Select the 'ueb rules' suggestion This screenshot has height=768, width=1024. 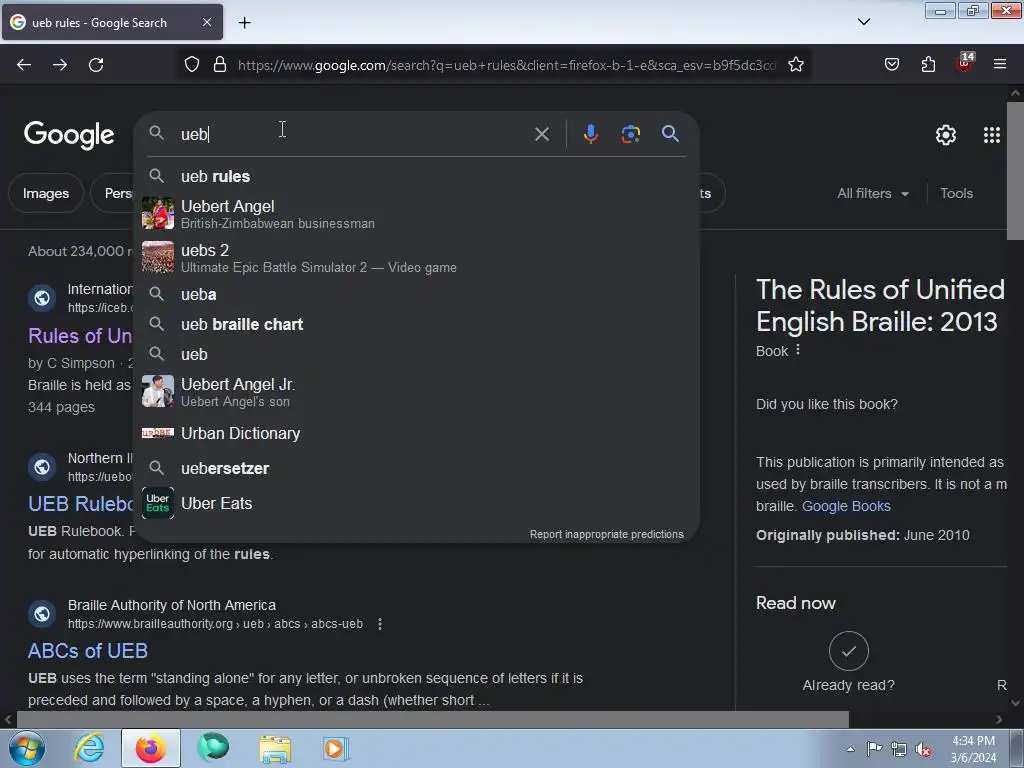pos(416,176)
